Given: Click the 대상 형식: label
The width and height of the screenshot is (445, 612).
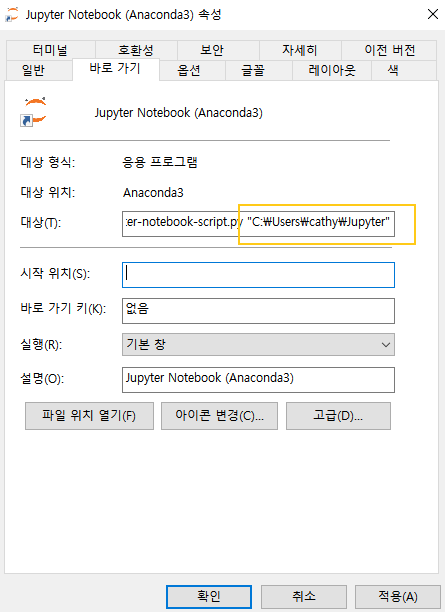Looking at the screenshot, I should pos(48,162).
